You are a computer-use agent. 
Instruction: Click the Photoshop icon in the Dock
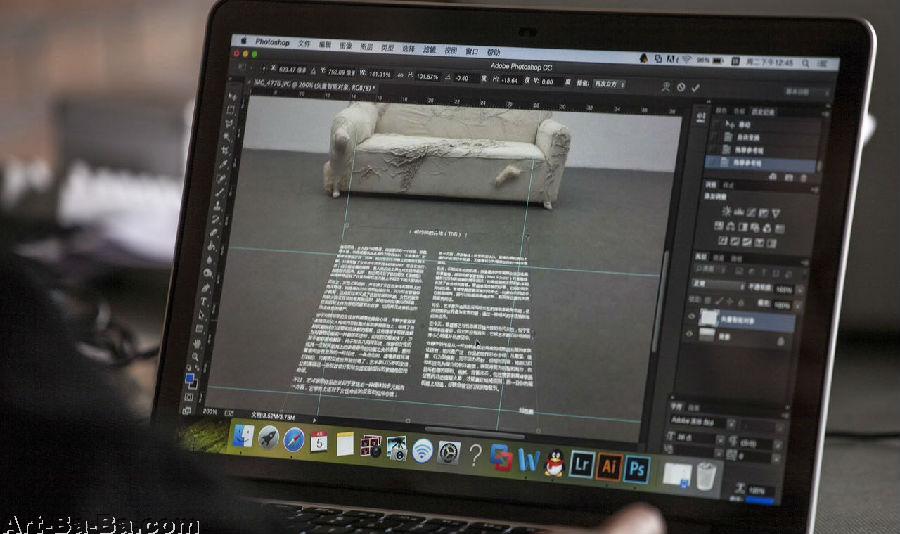[x=637, y=469]
